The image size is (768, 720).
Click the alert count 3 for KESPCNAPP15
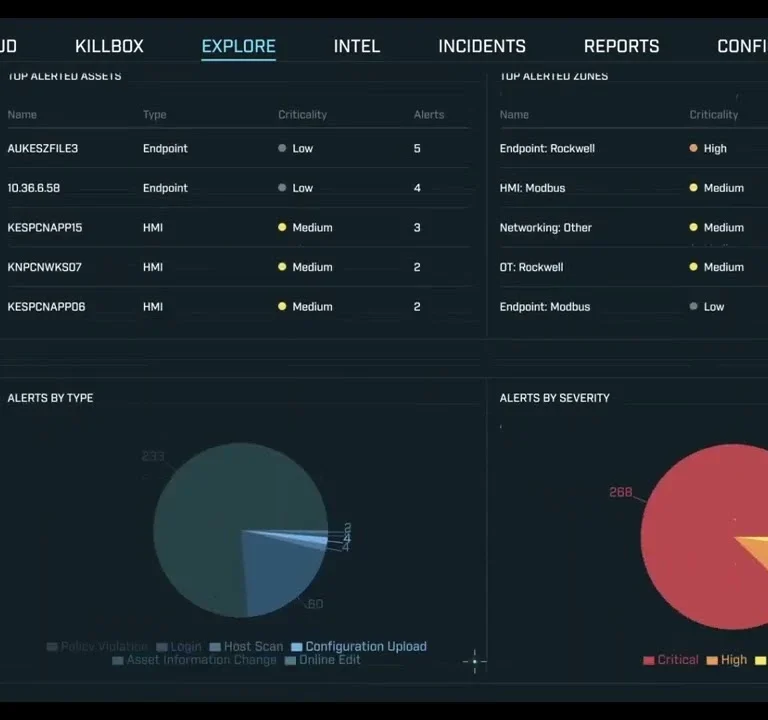point(417,228)
